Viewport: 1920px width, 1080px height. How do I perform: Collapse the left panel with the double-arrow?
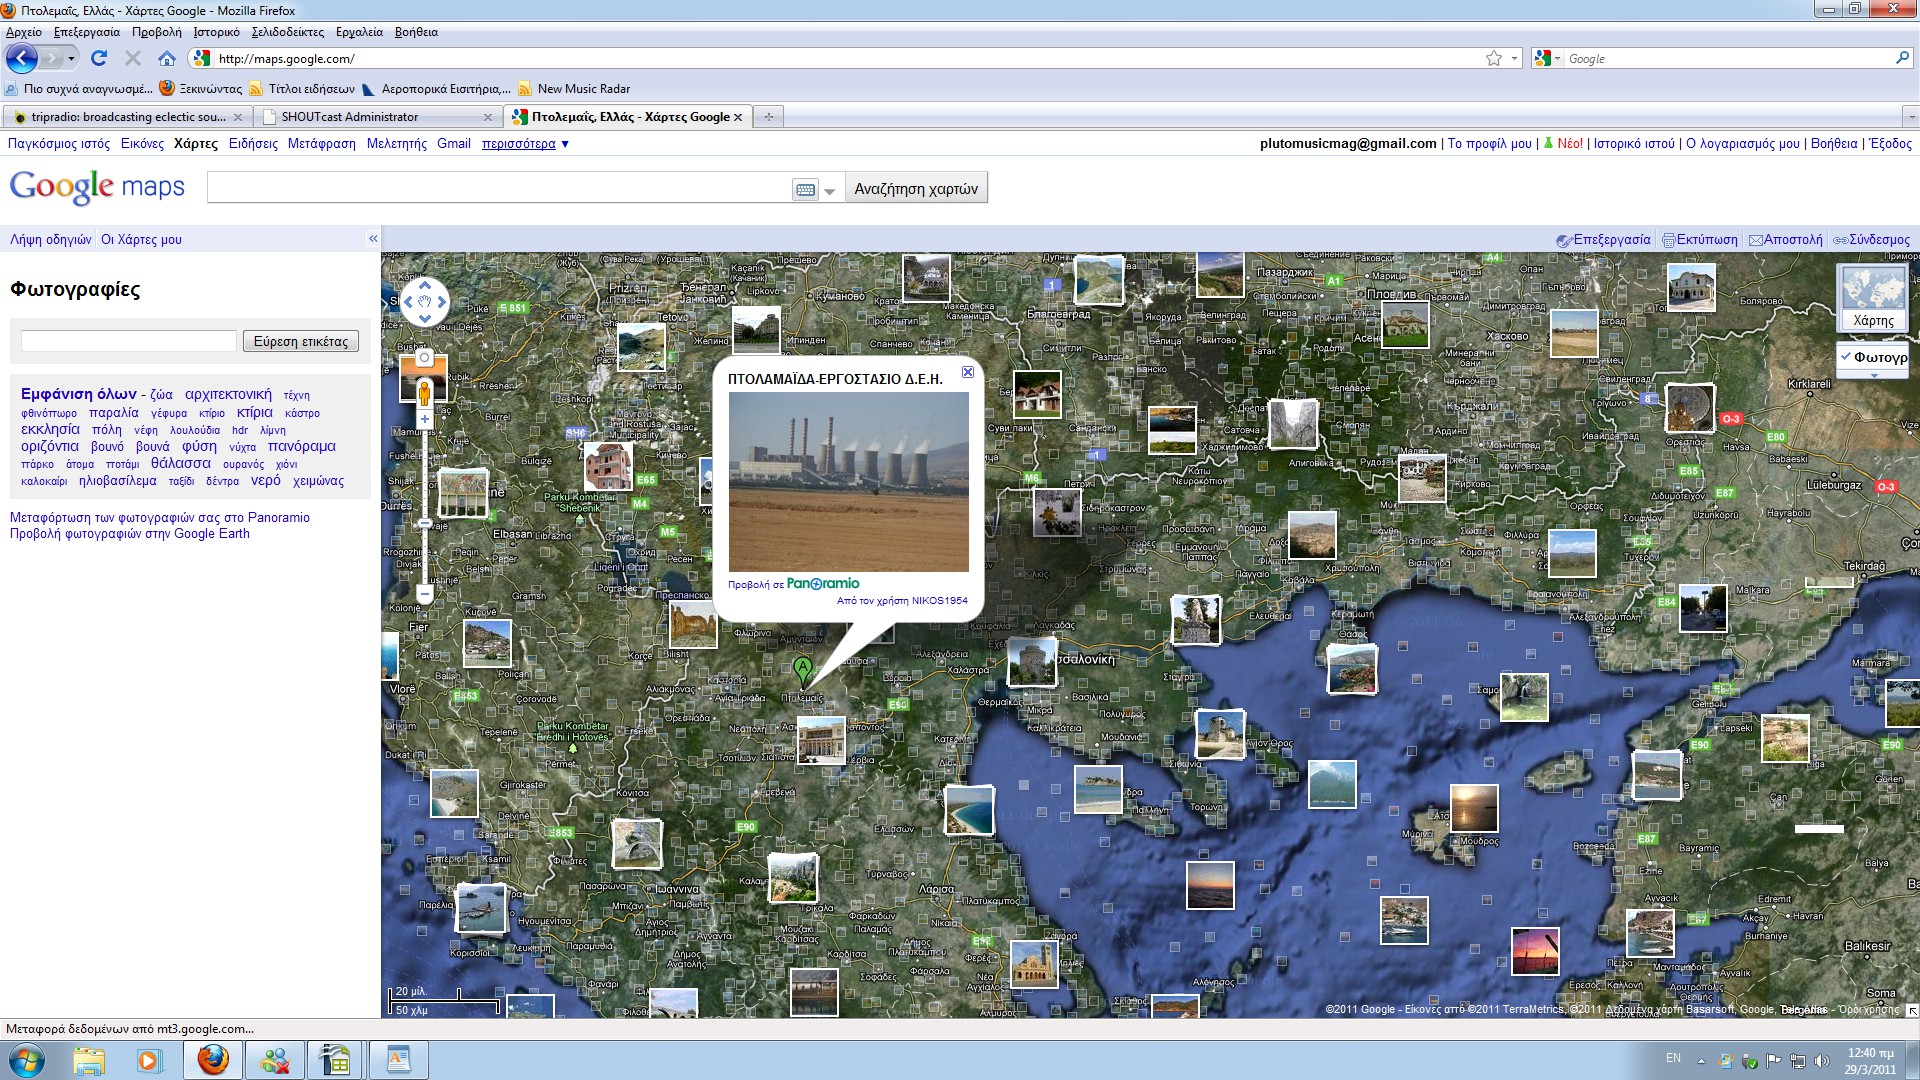click(373, 239)
